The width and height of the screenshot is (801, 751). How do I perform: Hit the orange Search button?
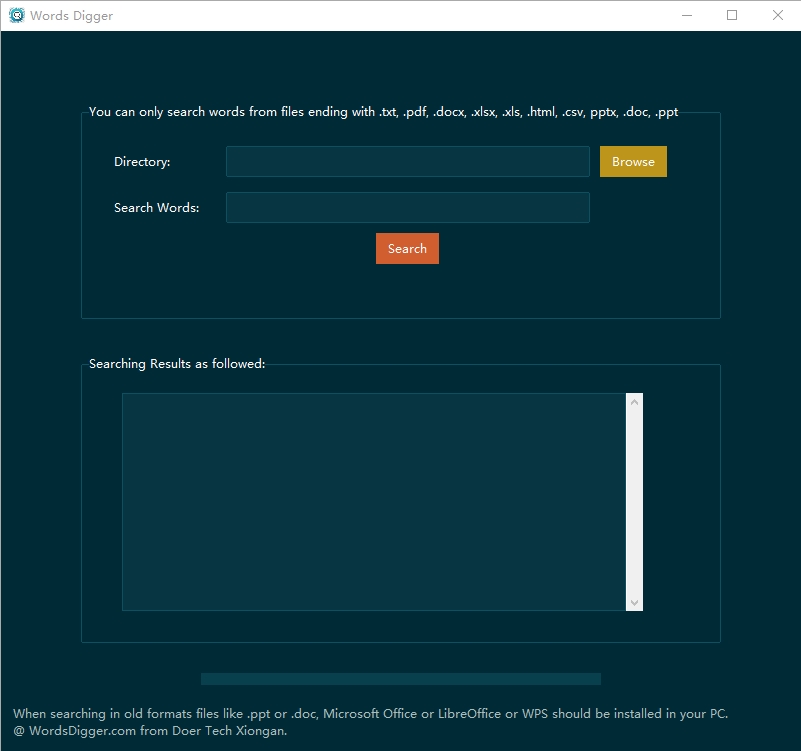pyautogui.click(x=407, y=249)
